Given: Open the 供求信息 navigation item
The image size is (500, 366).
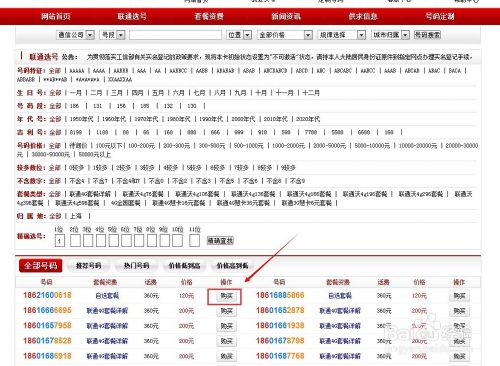Looking at the screenshot, I should (x=363, y=16).
